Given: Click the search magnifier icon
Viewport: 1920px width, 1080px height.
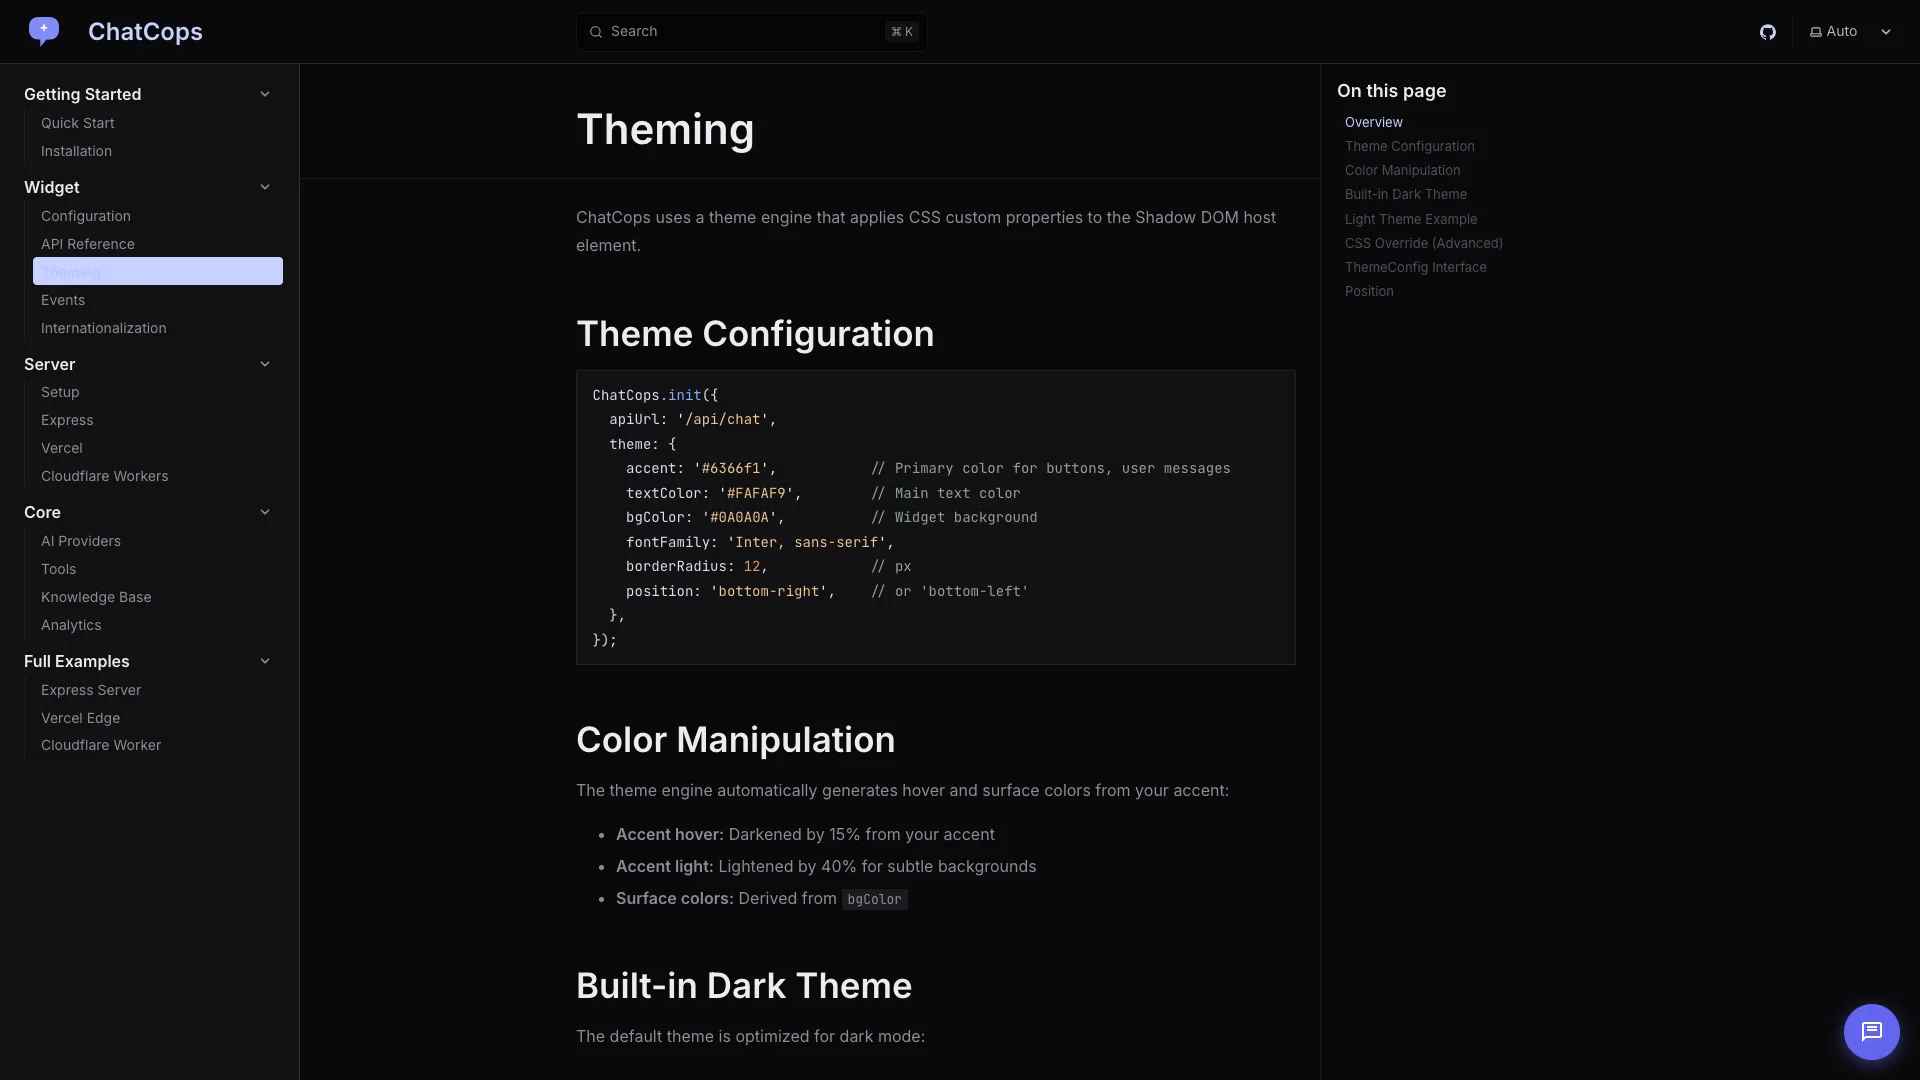Looking at the screenshot, I should [596, 32].
